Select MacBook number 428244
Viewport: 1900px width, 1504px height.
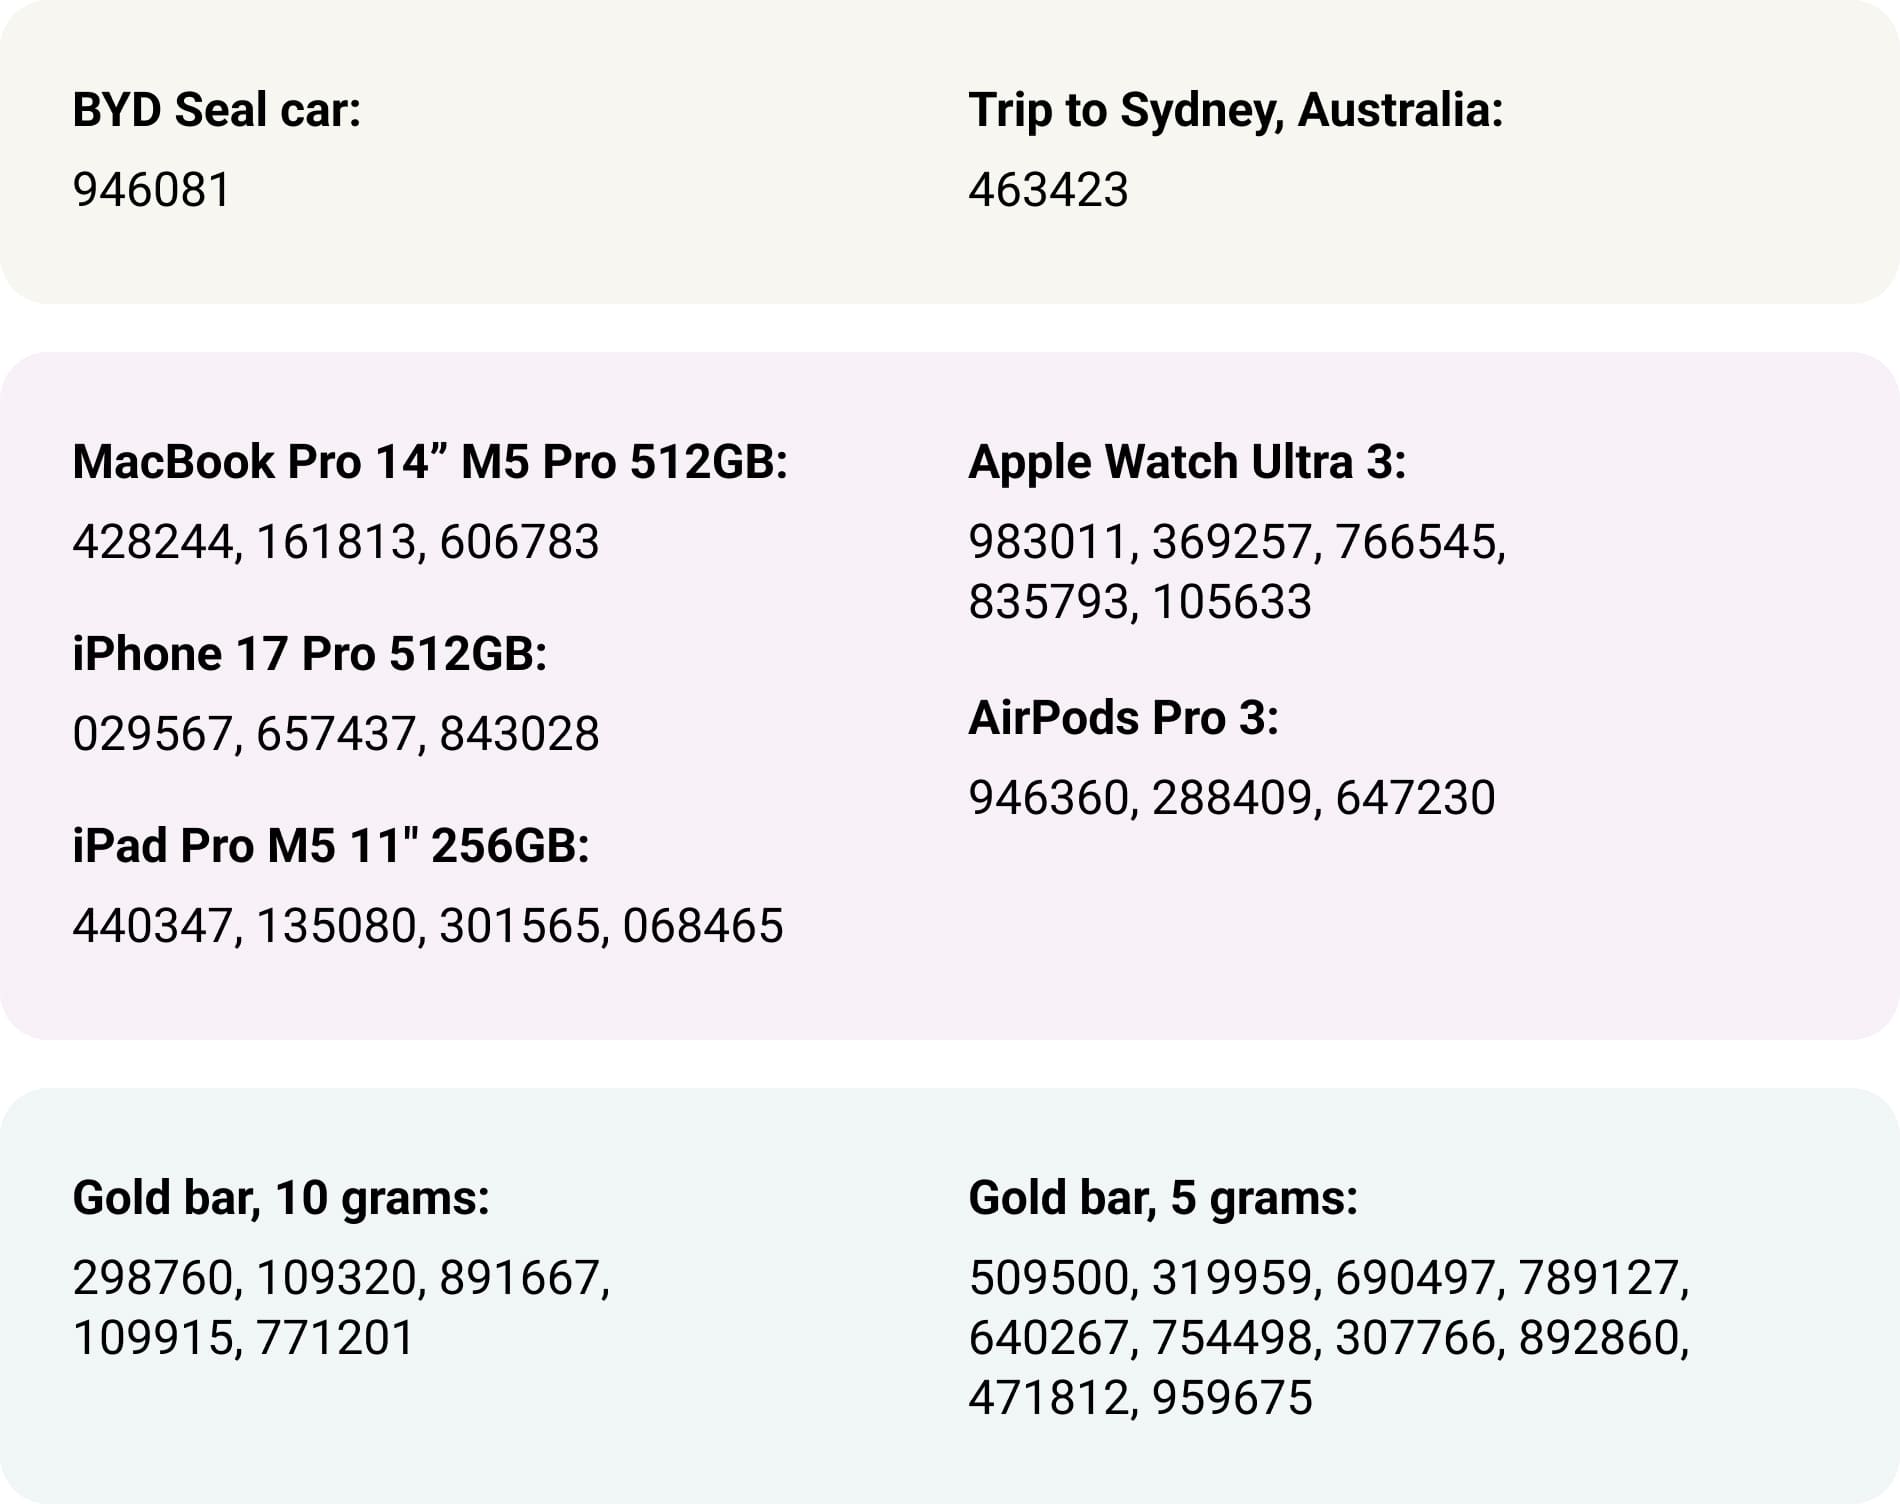pyautogui.click(x=152, y=542)
